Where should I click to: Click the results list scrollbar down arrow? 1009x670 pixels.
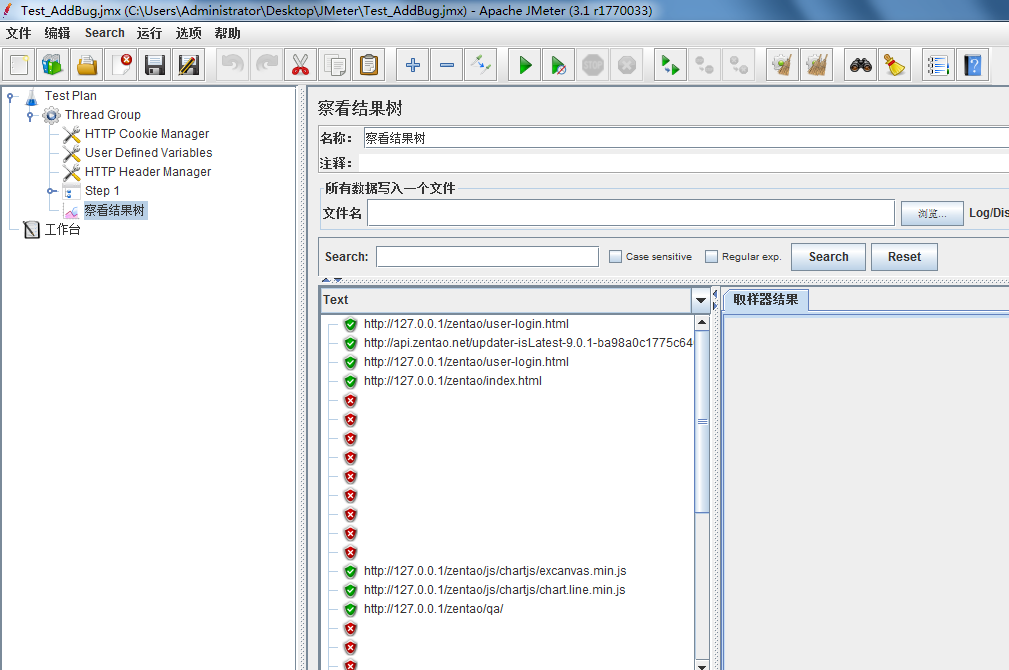[x=702, y=664]
